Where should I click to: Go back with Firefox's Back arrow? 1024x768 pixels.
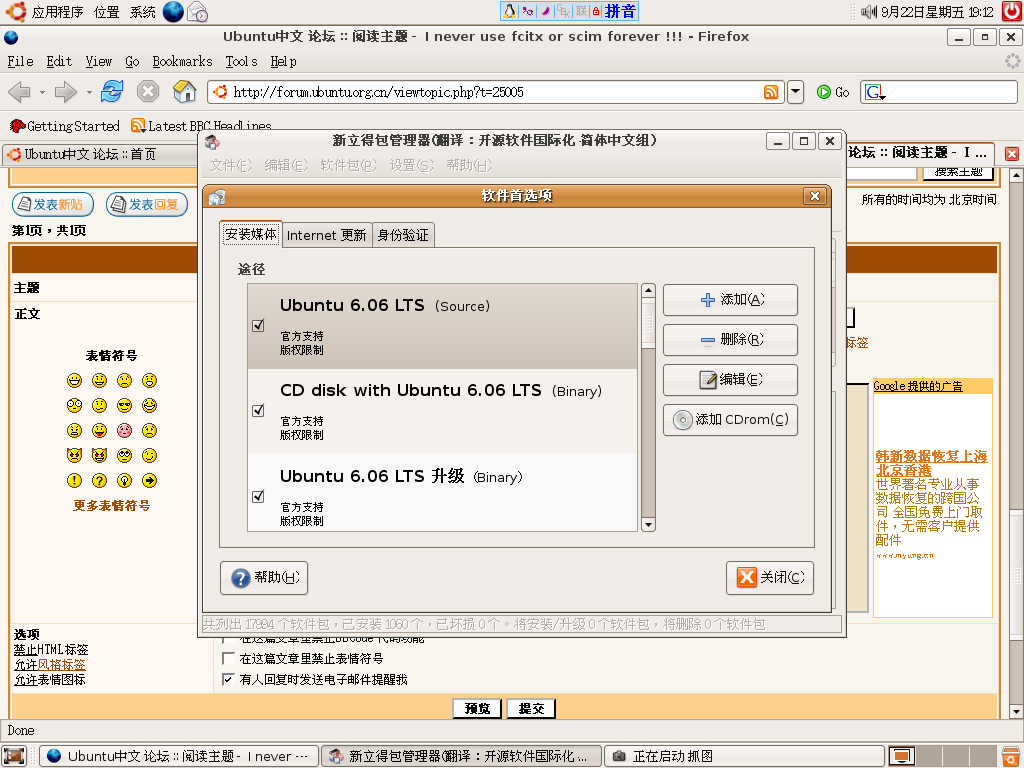[x=20, y=92]
